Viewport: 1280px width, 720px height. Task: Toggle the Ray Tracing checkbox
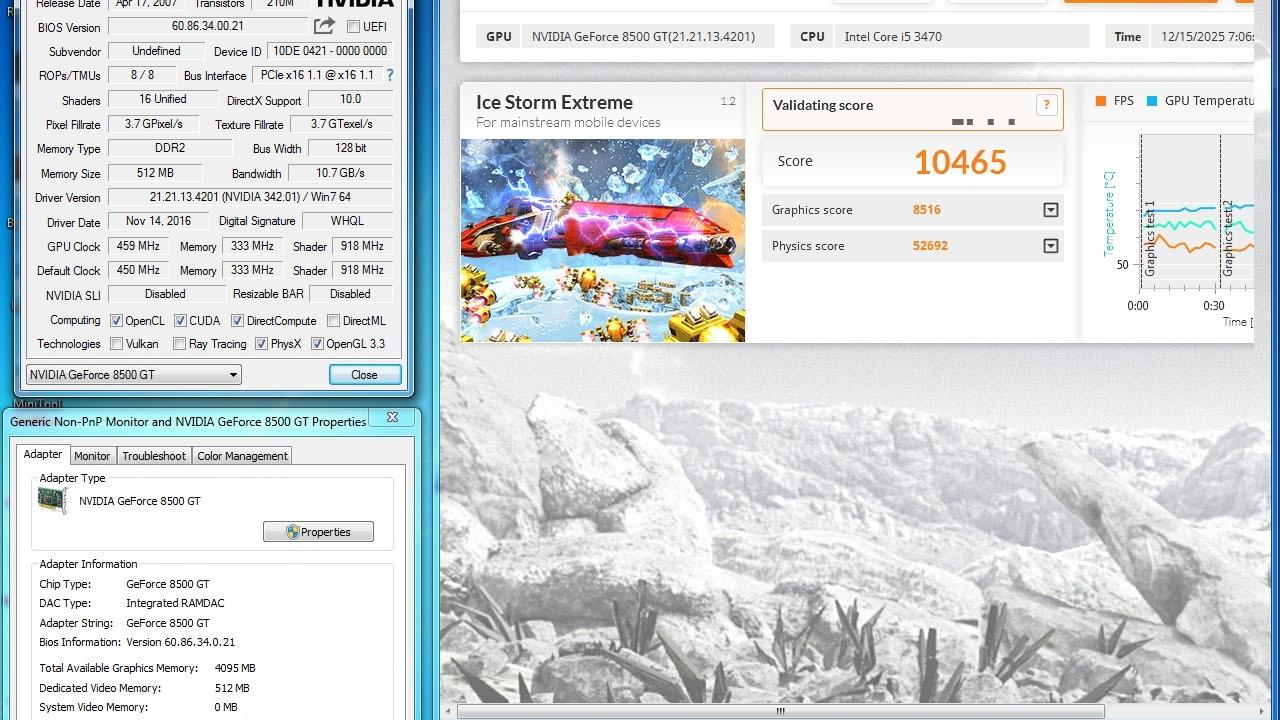pyautogui.click(x=179, y=344)
